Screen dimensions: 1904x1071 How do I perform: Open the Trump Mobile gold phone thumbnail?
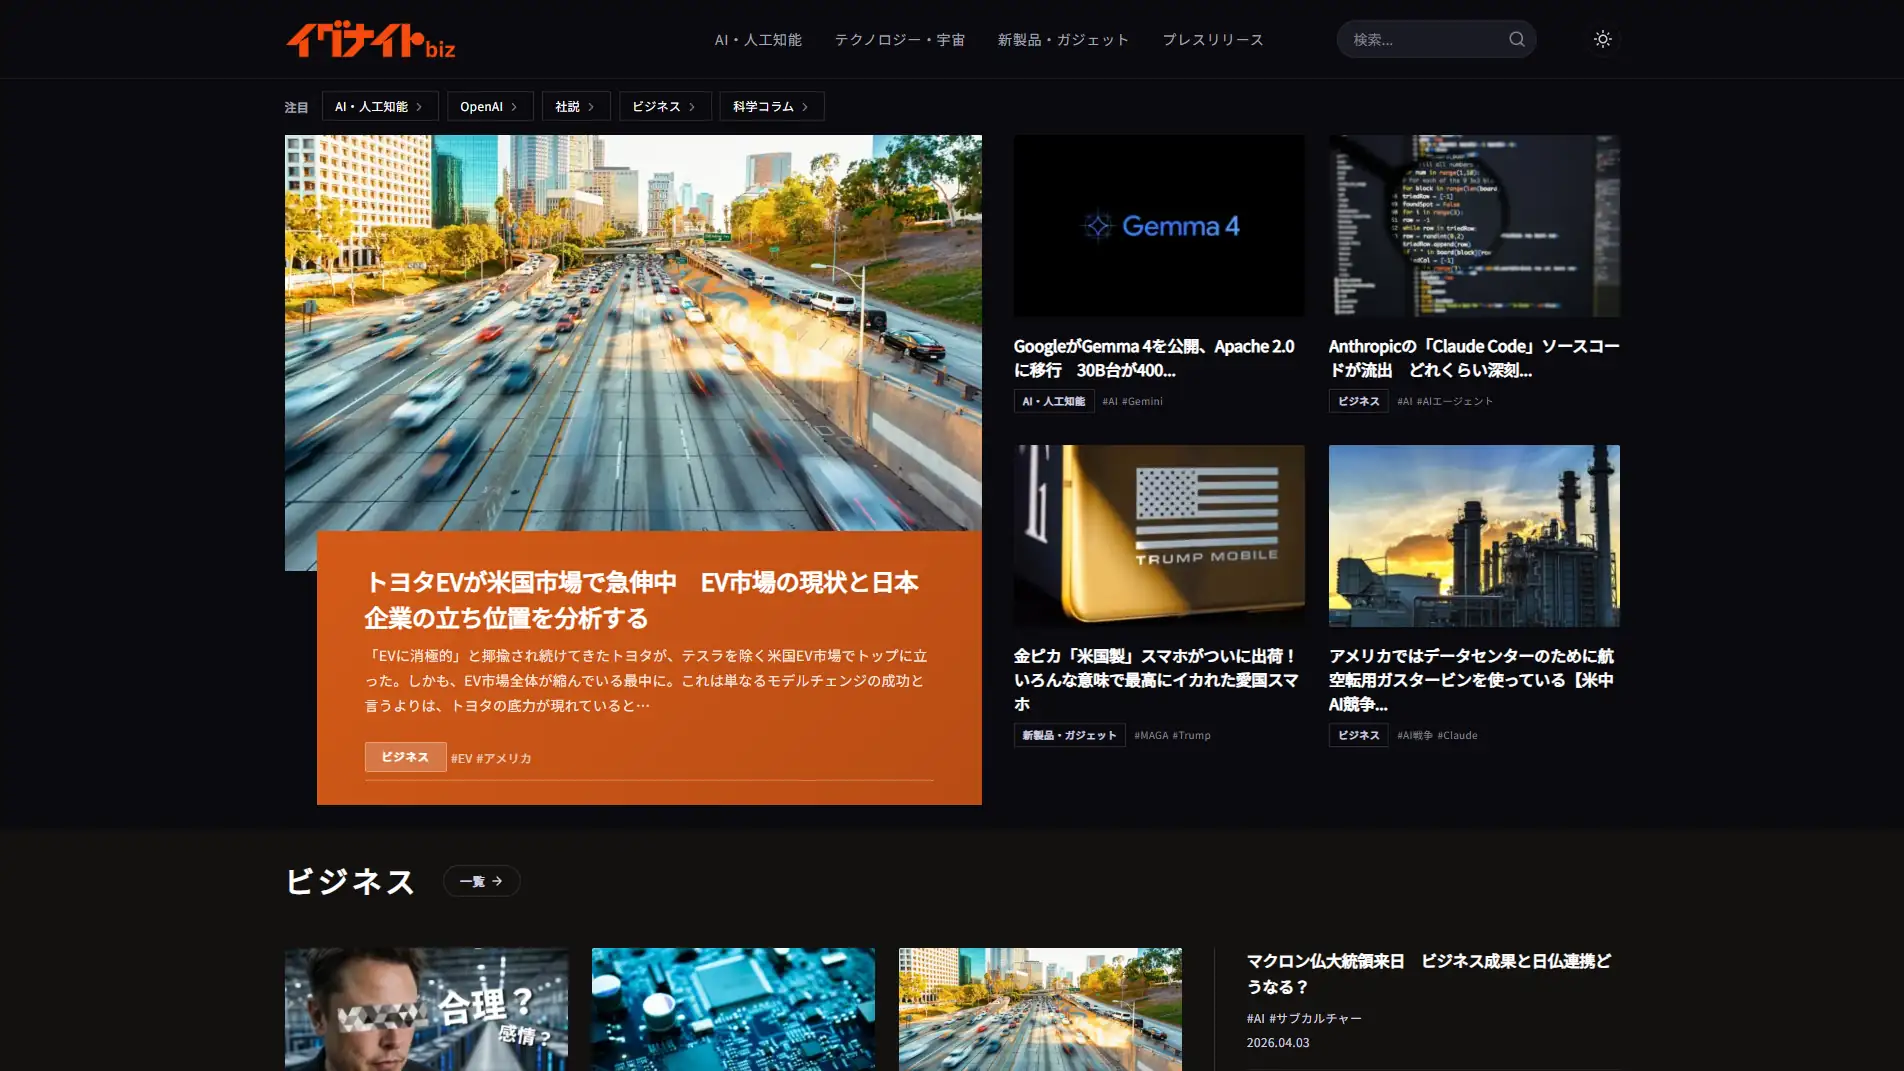(1159, 536)
